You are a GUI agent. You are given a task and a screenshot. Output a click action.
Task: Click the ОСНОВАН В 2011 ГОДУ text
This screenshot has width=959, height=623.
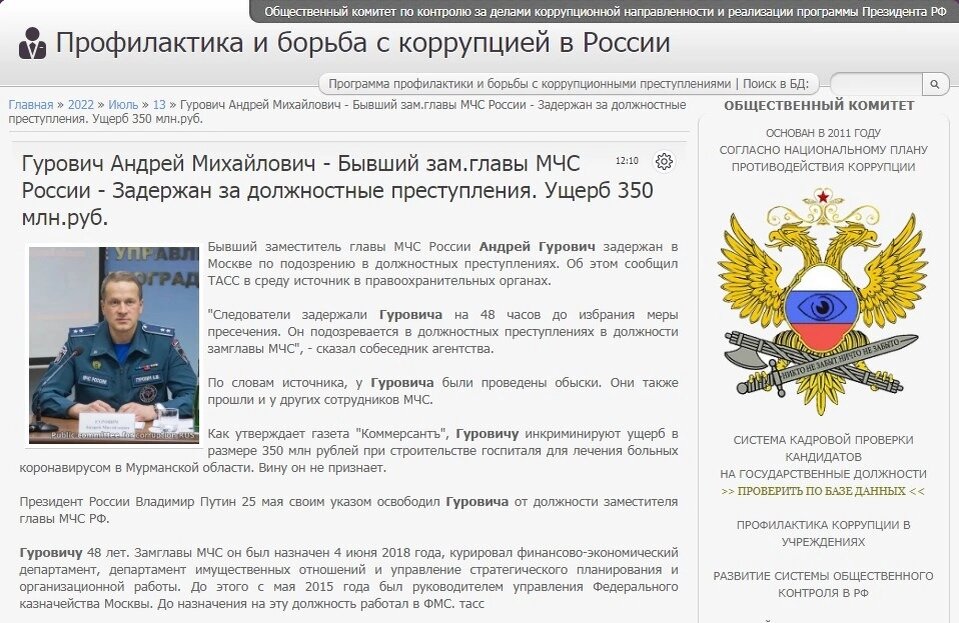click(823, 133)
